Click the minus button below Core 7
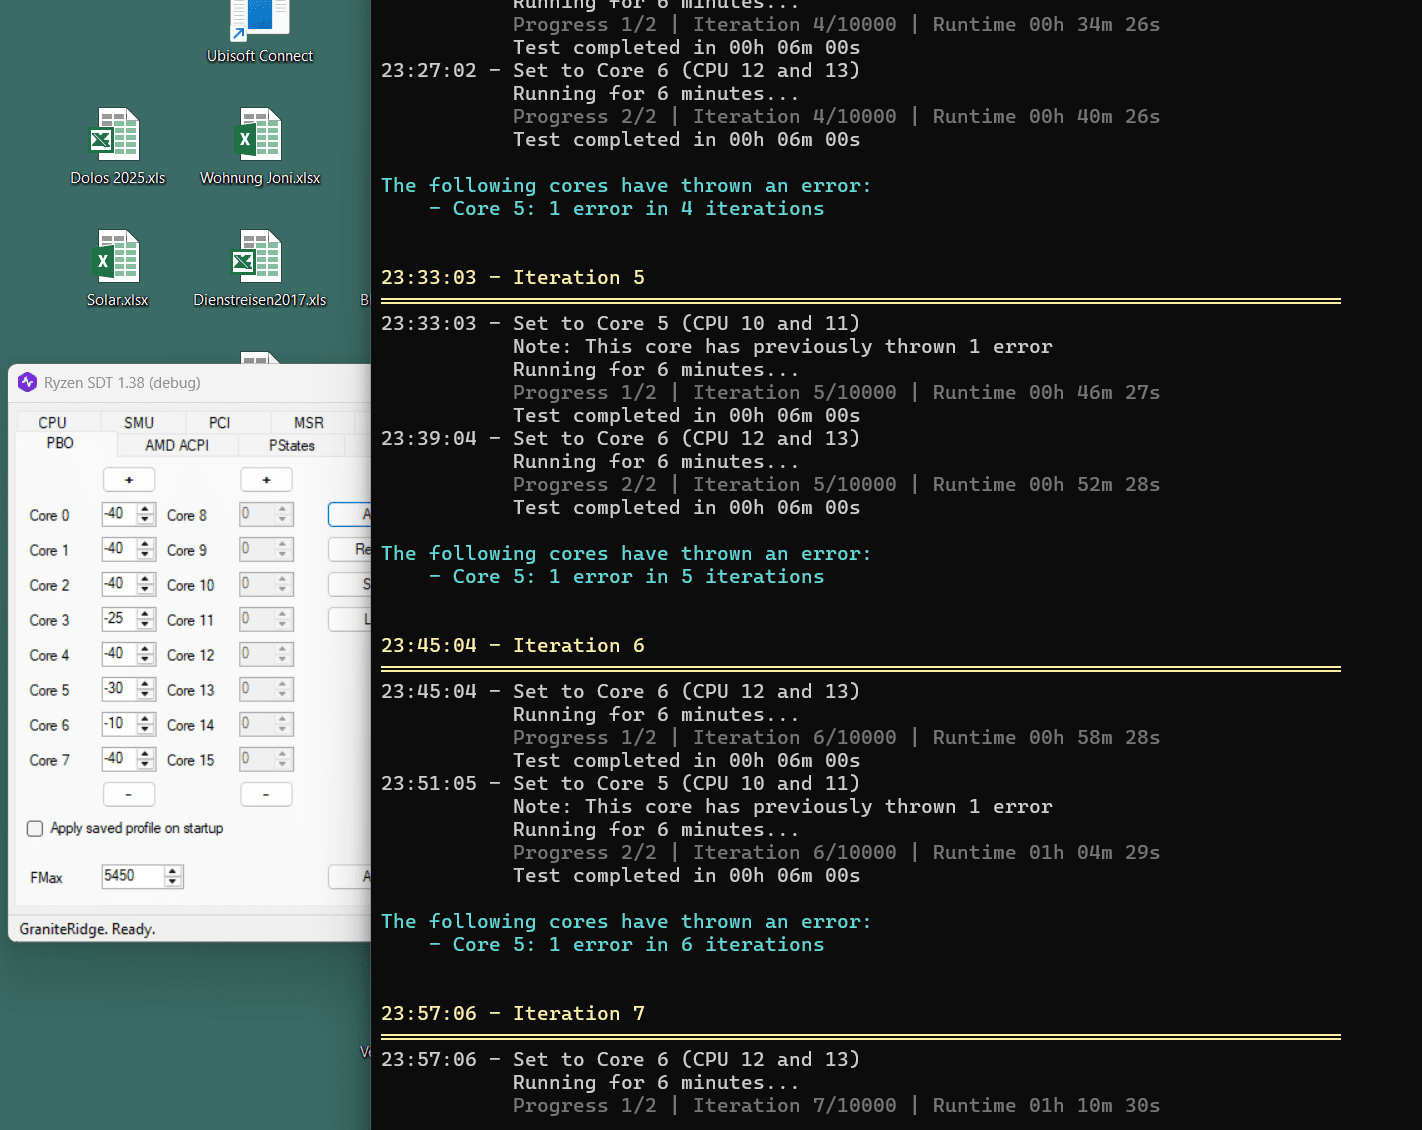The height and width of the screenshot is (1130, 1422). (129, 794)
